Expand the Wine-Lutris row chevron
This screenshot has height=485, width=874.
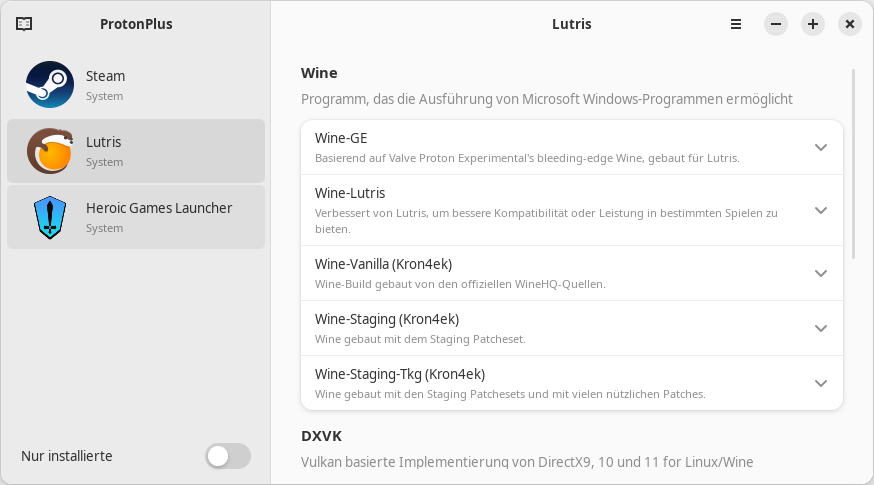point(820,210)
